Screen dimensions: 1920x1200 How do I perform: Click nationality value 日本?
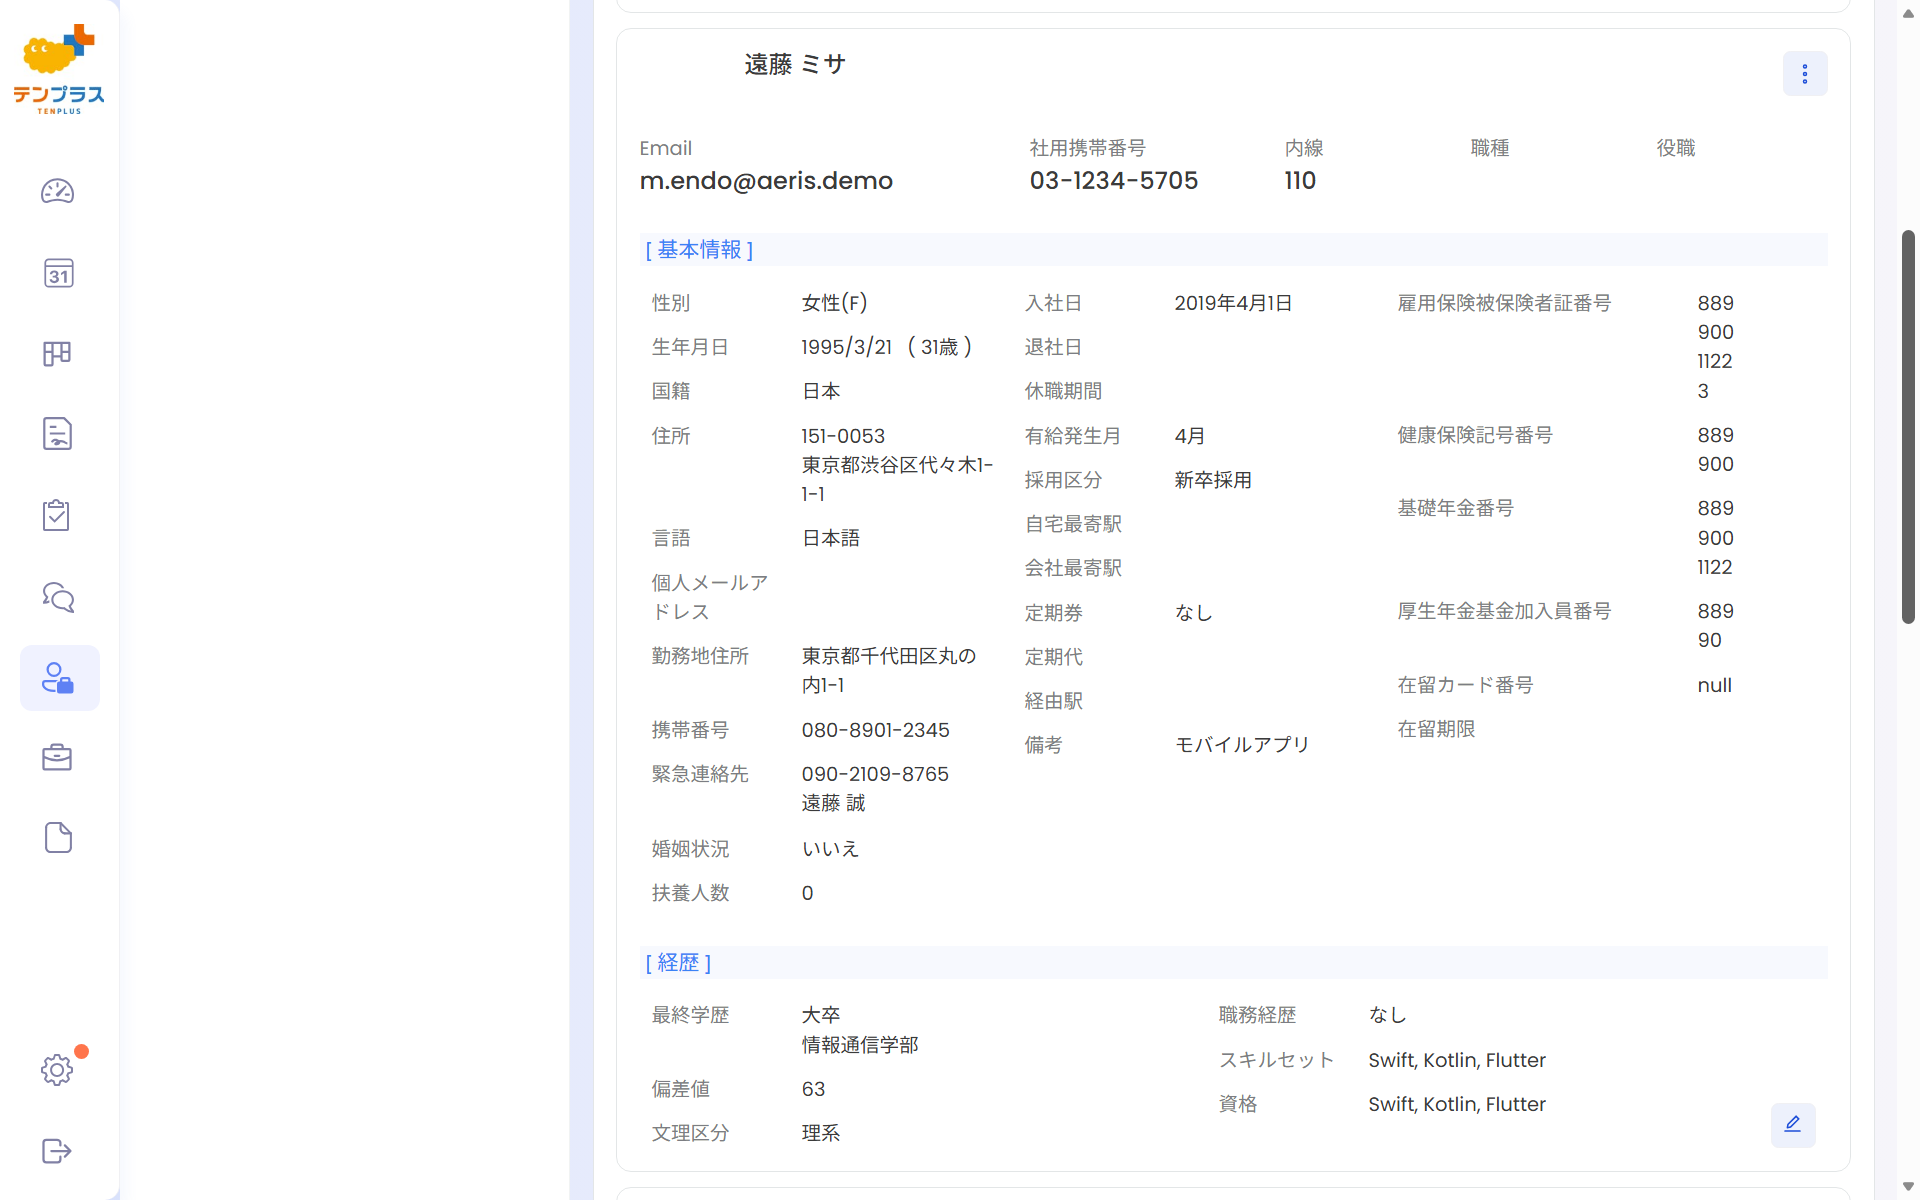(821, 391)
